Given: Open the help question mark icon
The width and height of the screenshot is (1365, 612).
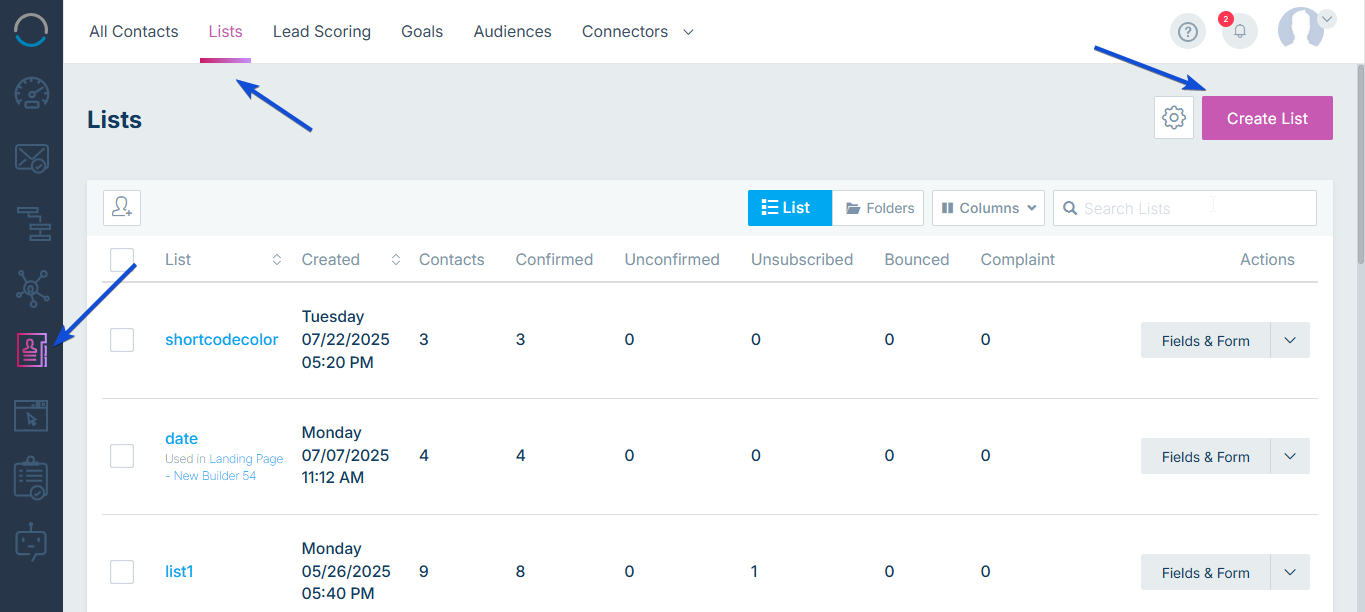Looking at the screenshot, I should click(1188, 32).
